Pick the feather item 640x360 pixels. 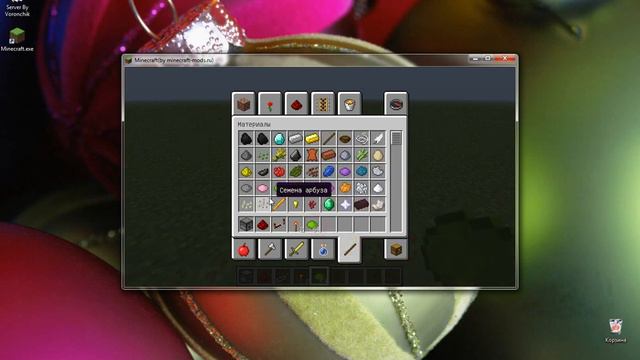coord(378,138)
